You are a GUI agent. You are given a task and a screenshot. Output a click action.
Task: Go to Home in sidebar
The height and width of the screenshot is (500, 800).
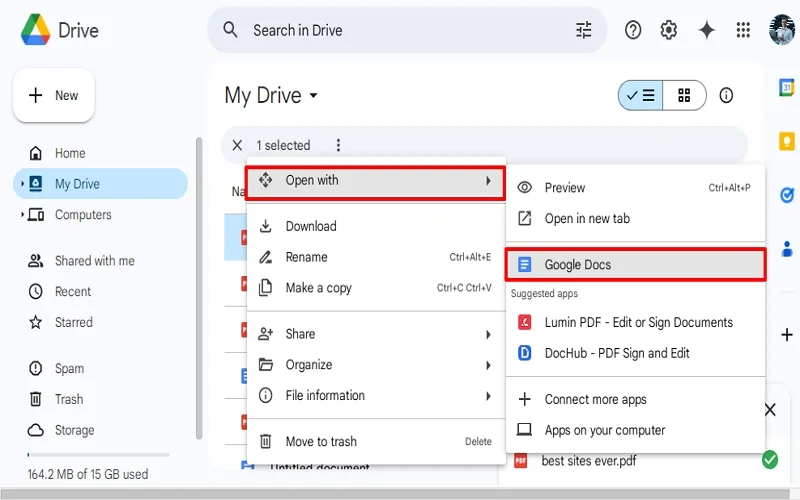coord(100,153)
